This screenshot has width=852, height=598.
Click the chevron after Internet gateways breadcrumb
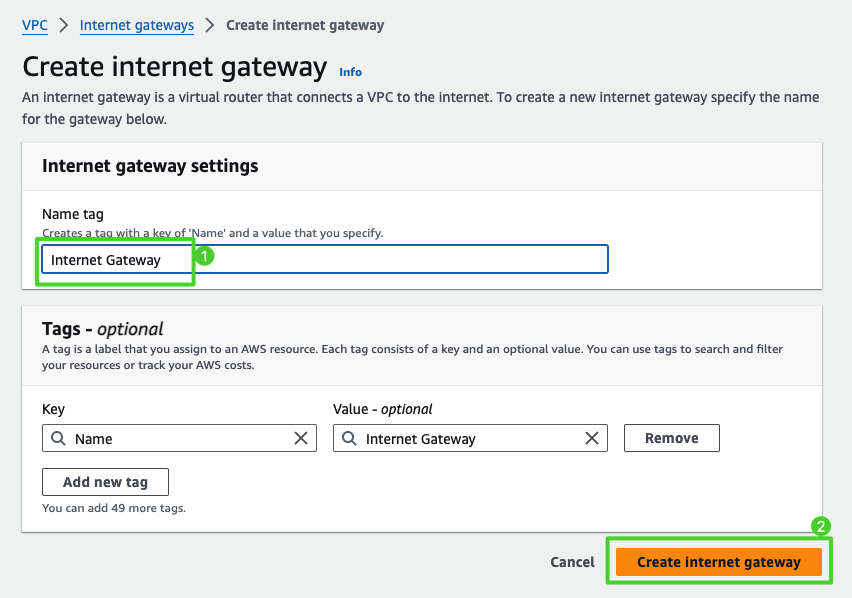[x=210, y=25]
